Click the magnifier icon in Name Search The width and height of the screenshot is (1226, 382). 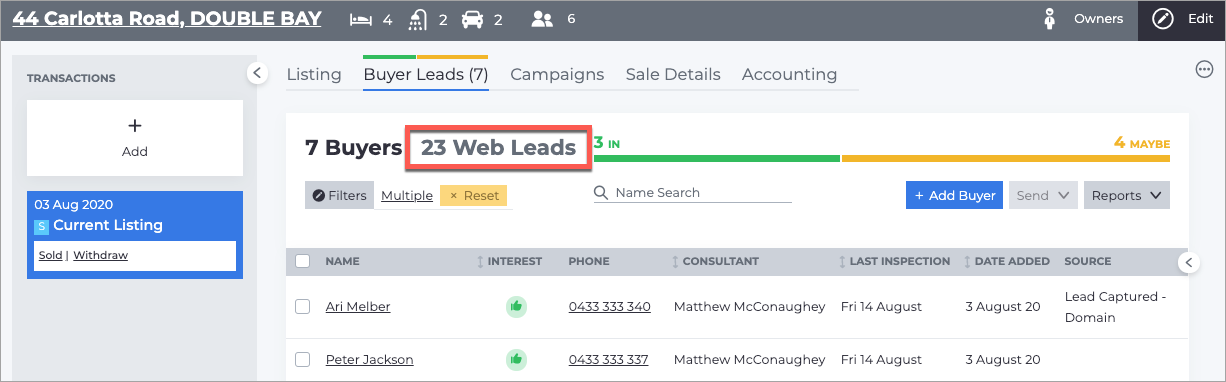click(601, 193)
